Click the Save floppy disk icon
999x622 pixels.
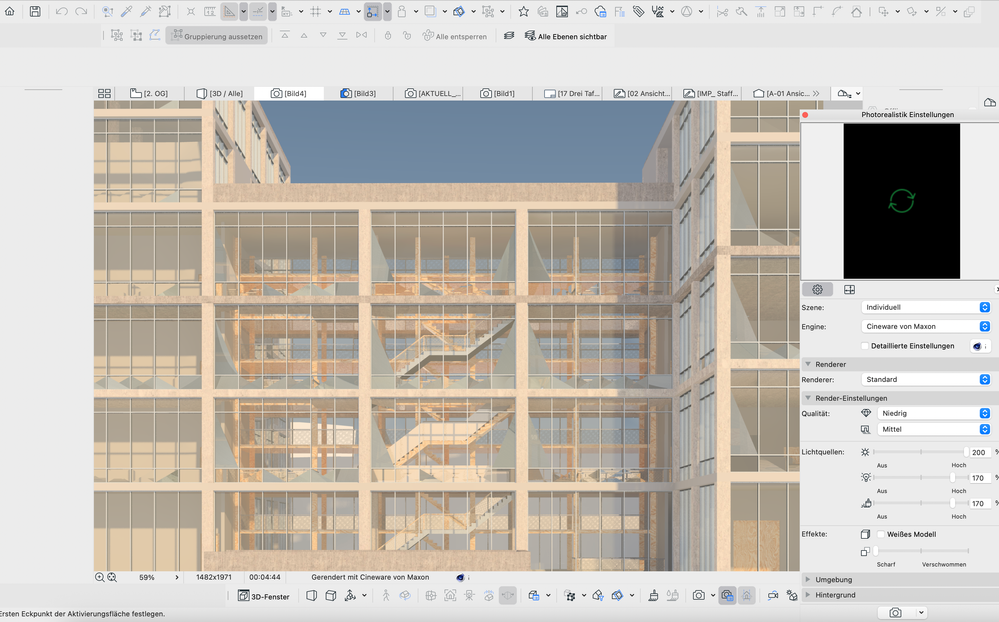point(35,11)
